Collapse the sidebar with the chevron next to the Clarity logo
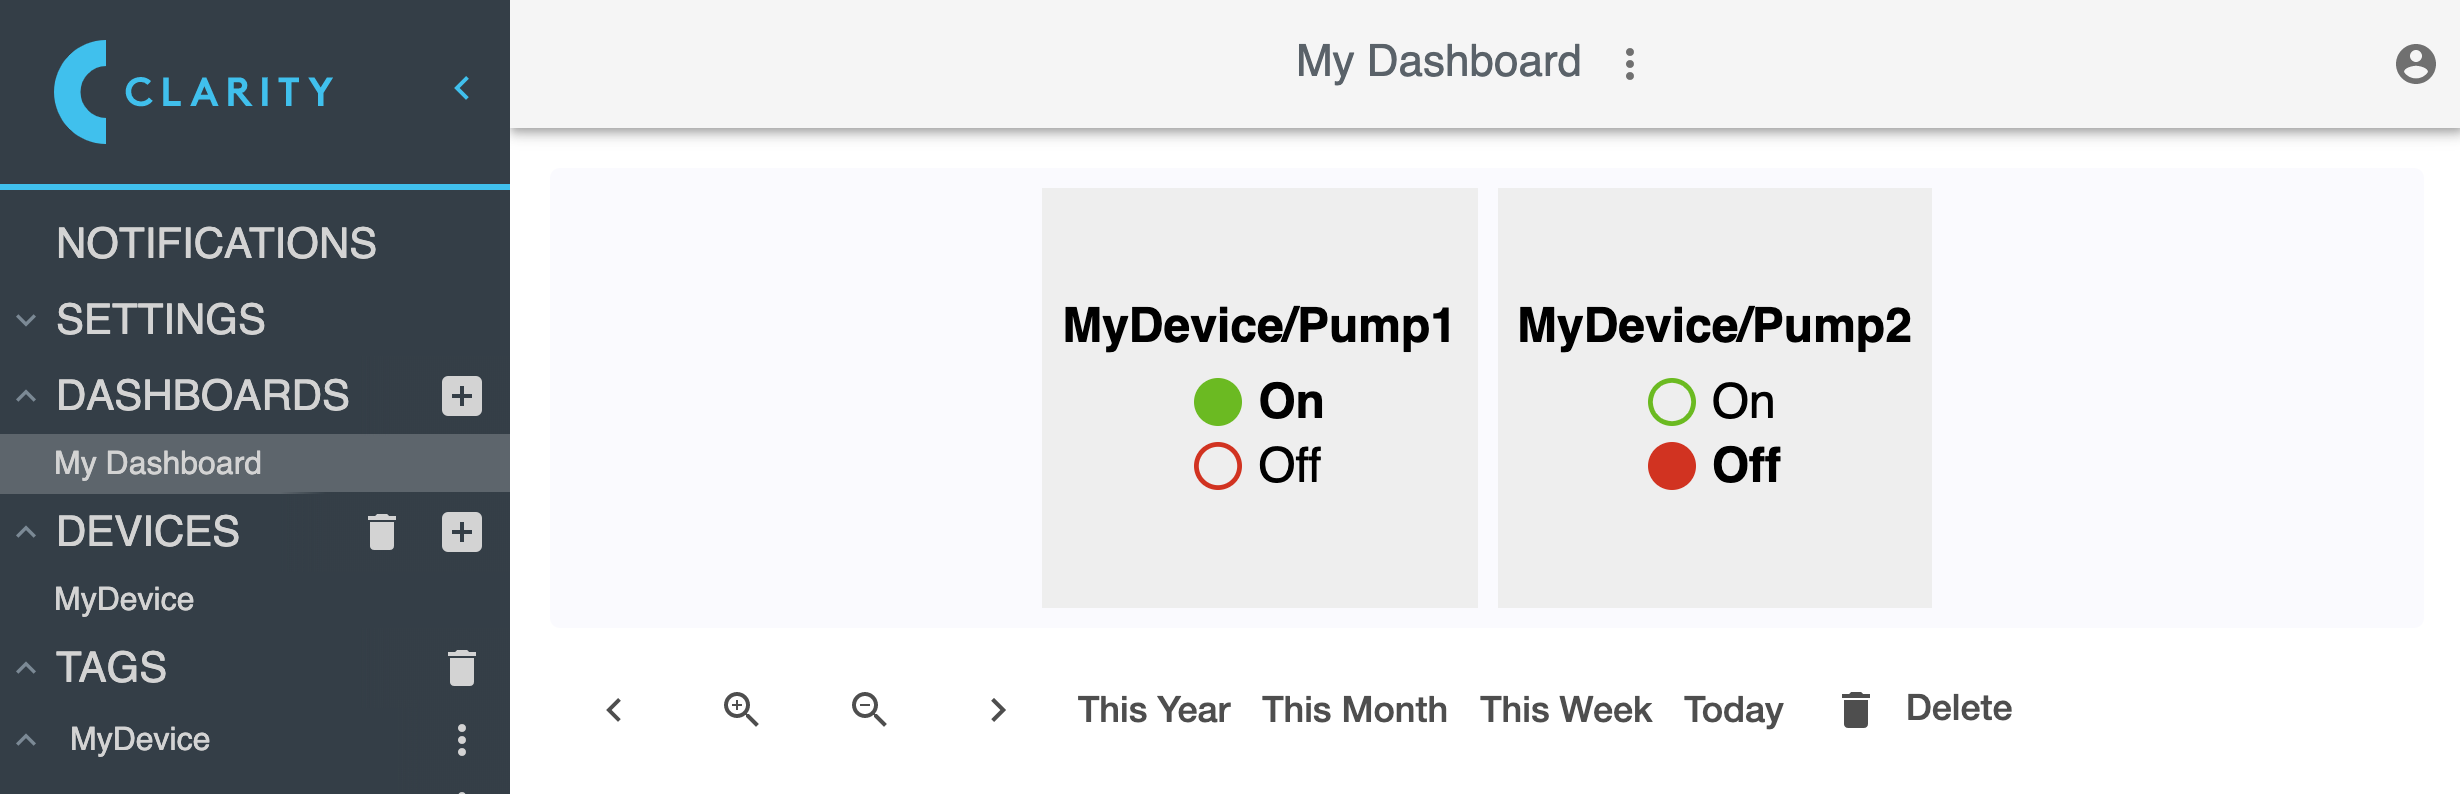 click(x=462, y=89)
